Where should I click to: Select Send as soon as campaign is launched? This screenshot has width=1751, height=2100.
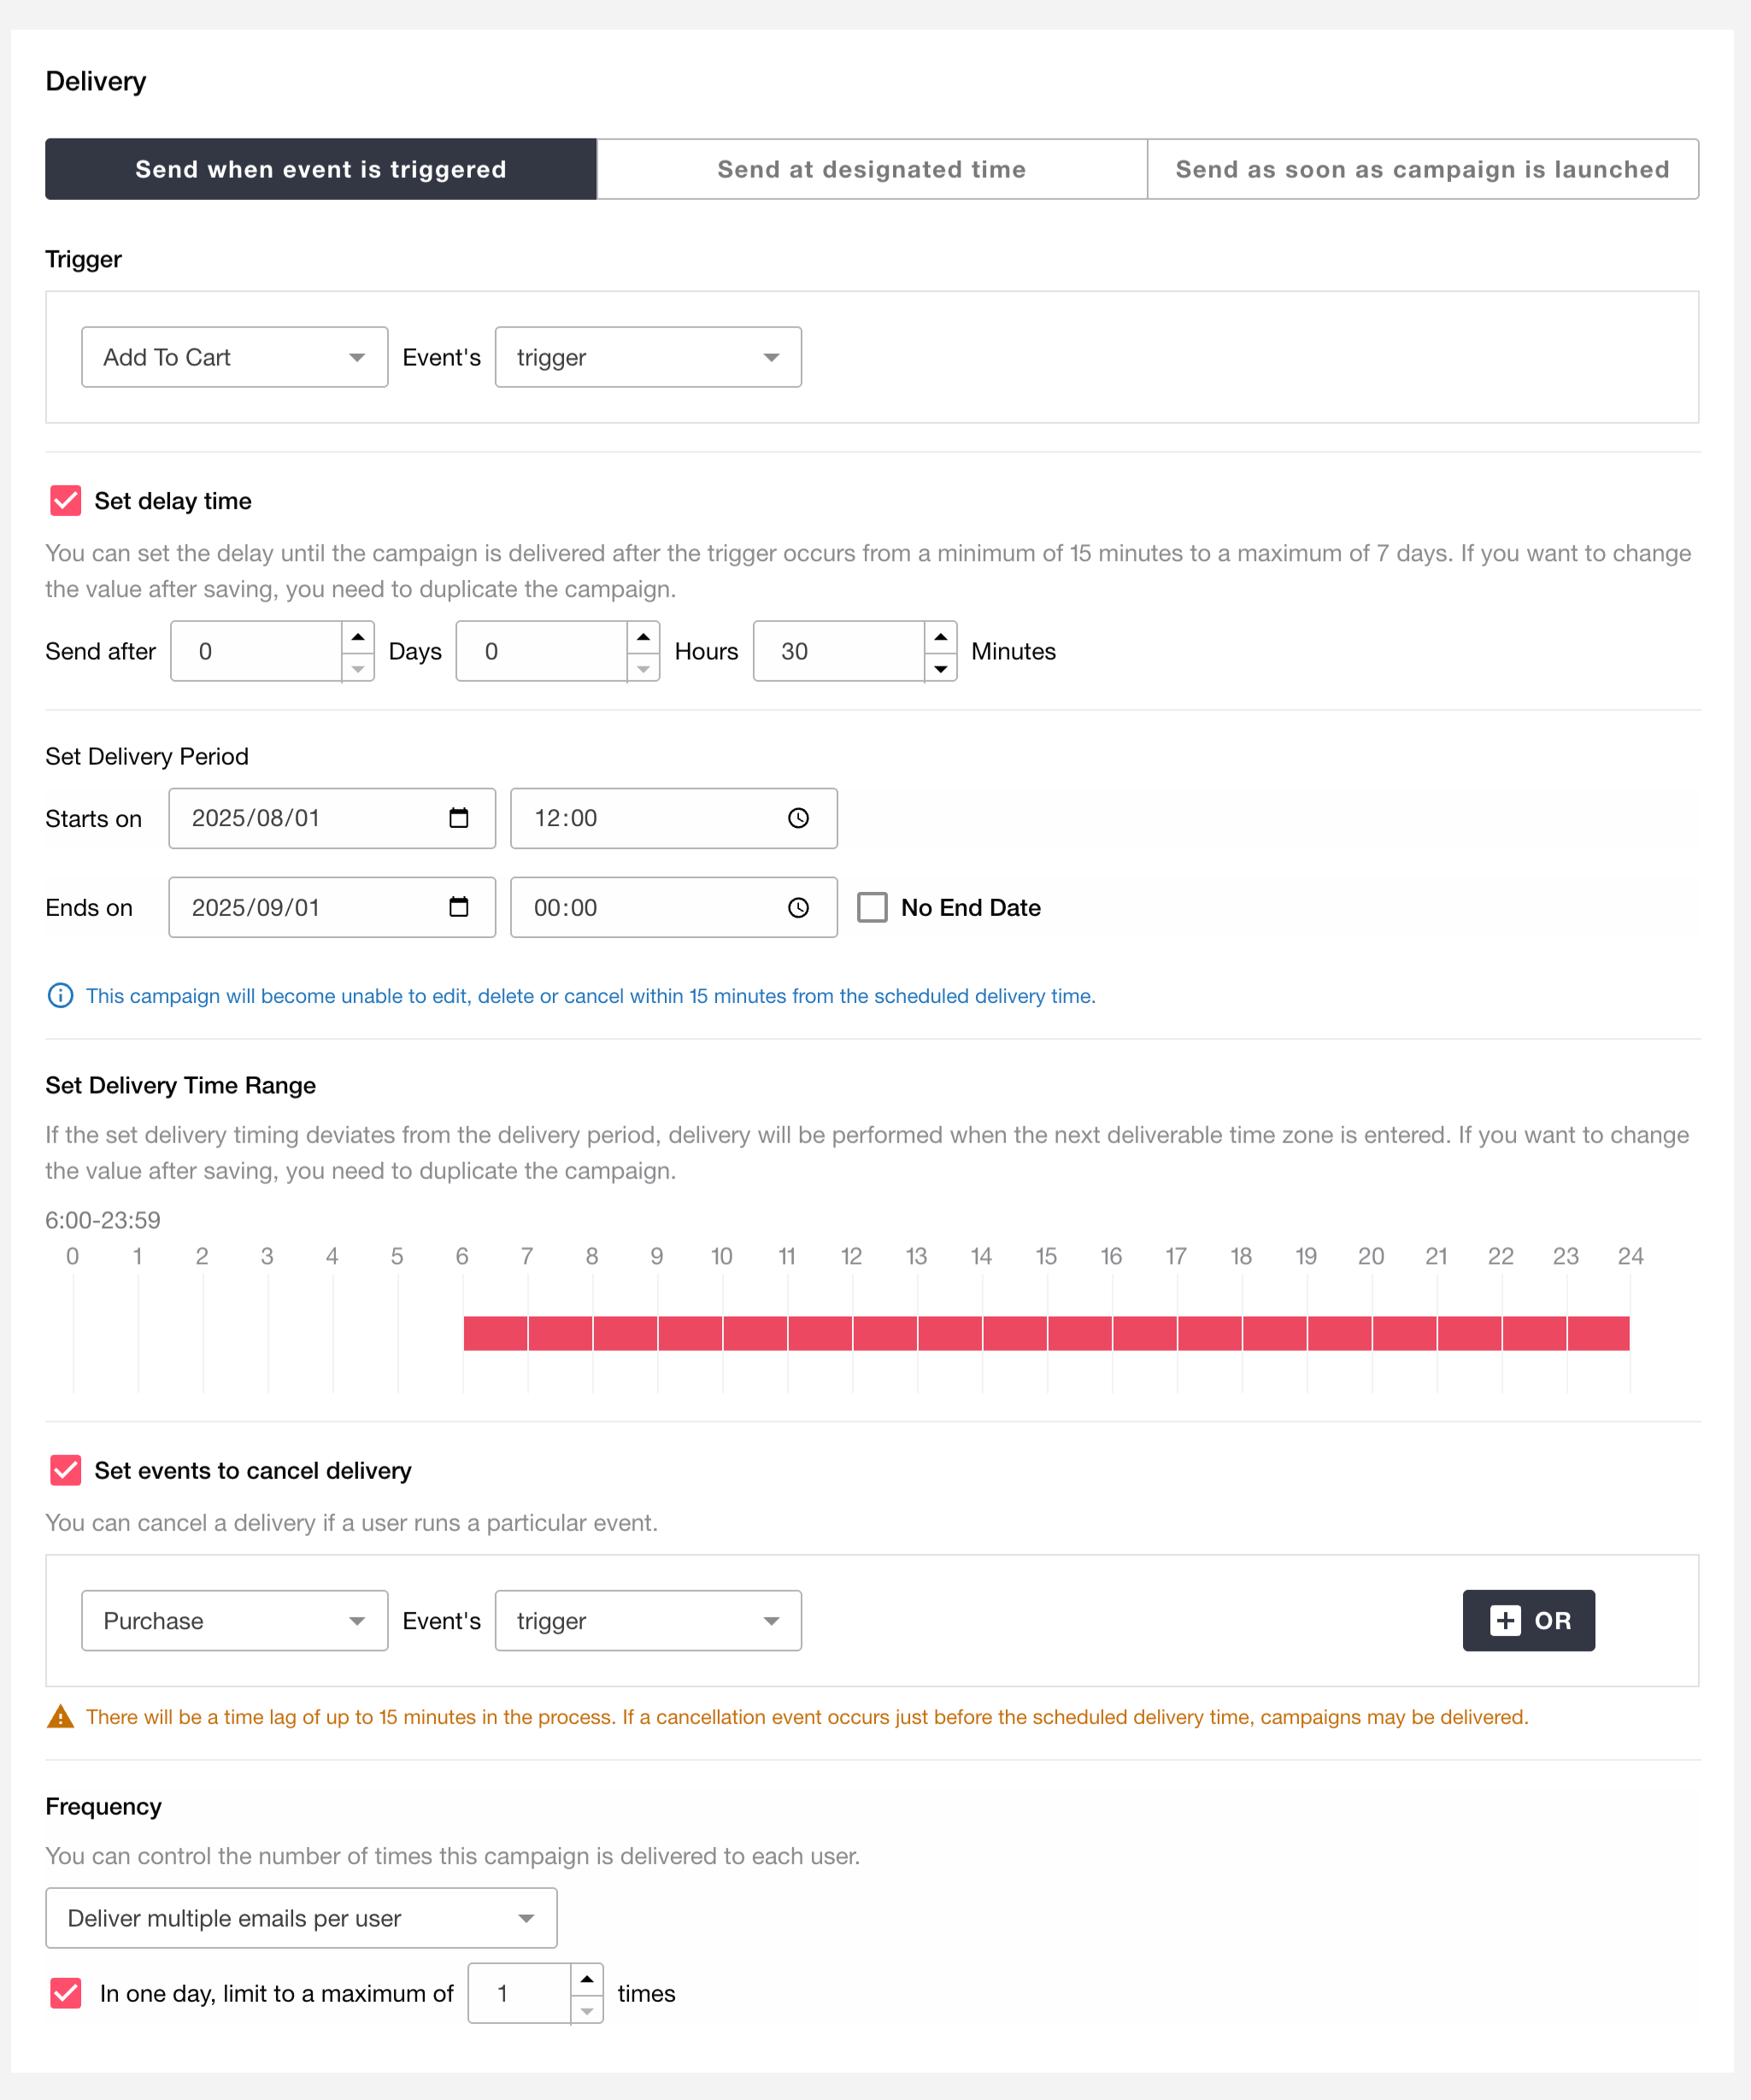pyautogui.click(x=1422, y=169)
